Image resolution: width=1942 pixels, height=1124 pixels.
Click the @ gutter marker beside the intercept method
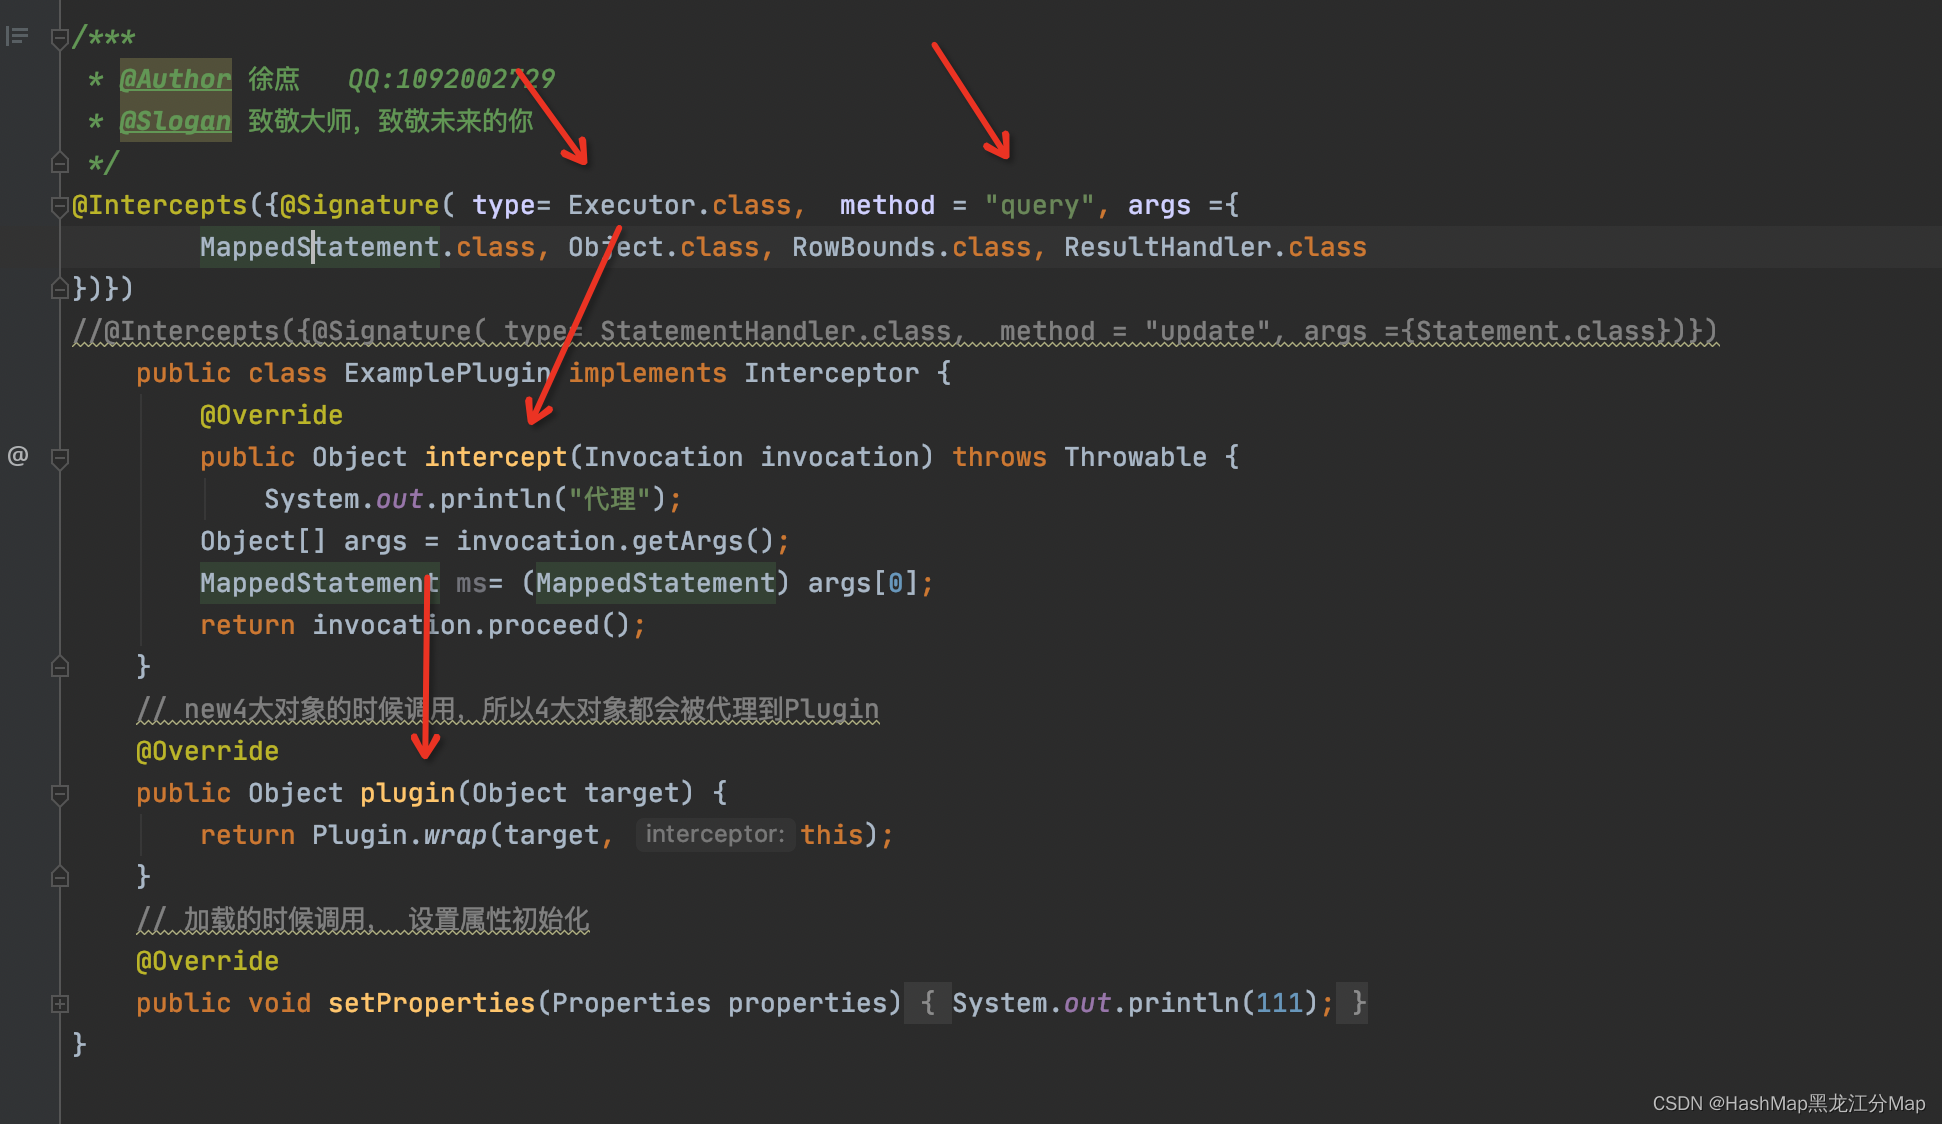(x=18, y=456)
